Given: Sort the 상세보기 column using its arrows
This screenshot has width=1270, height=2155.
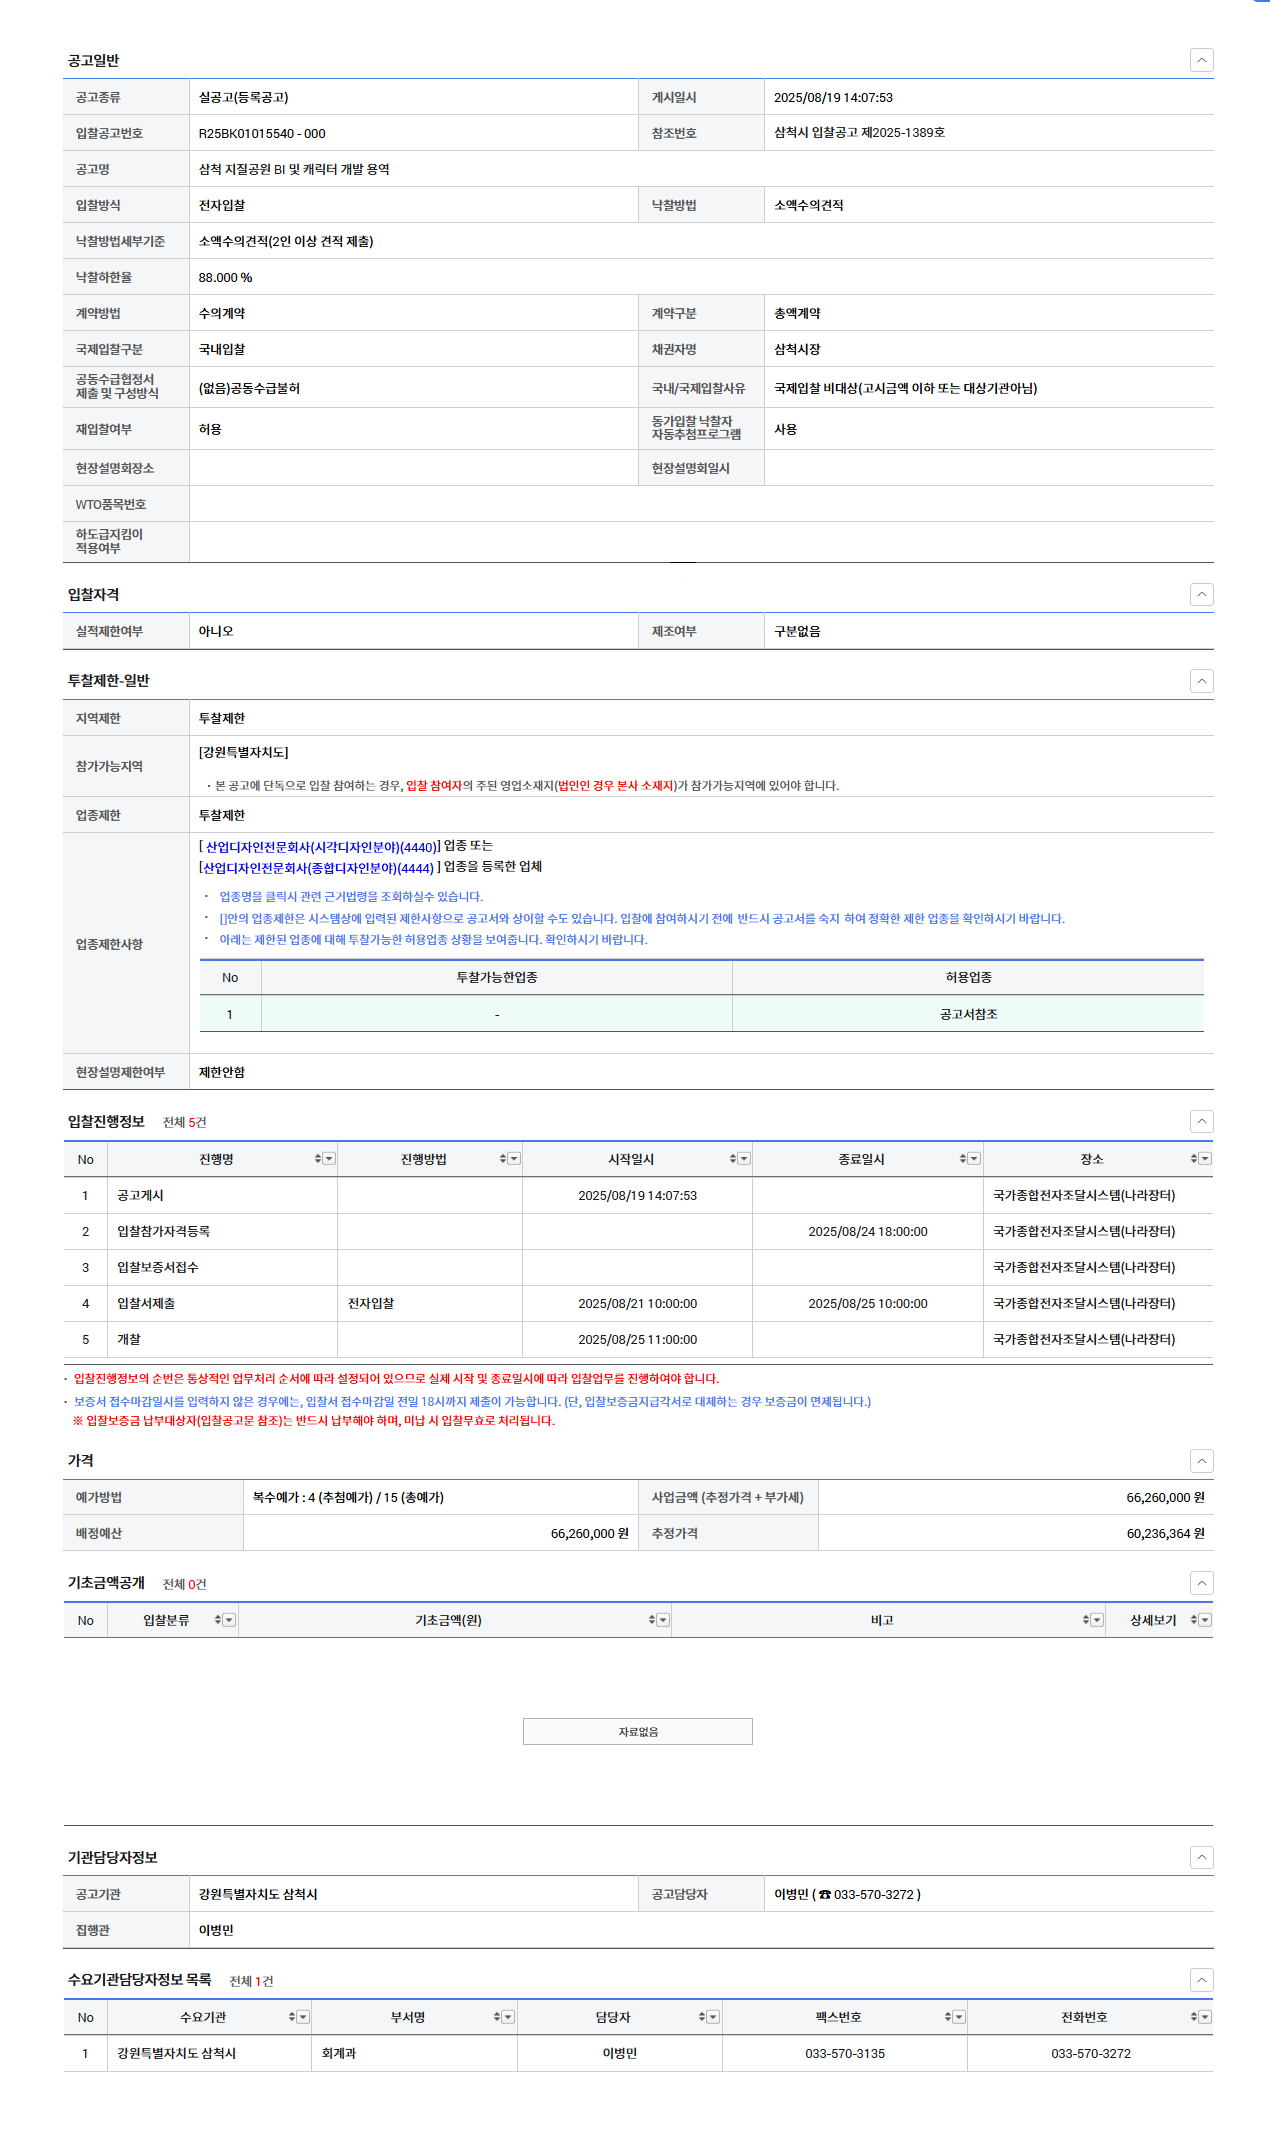Looking at the screenshot, I should coord(1194,1620).
